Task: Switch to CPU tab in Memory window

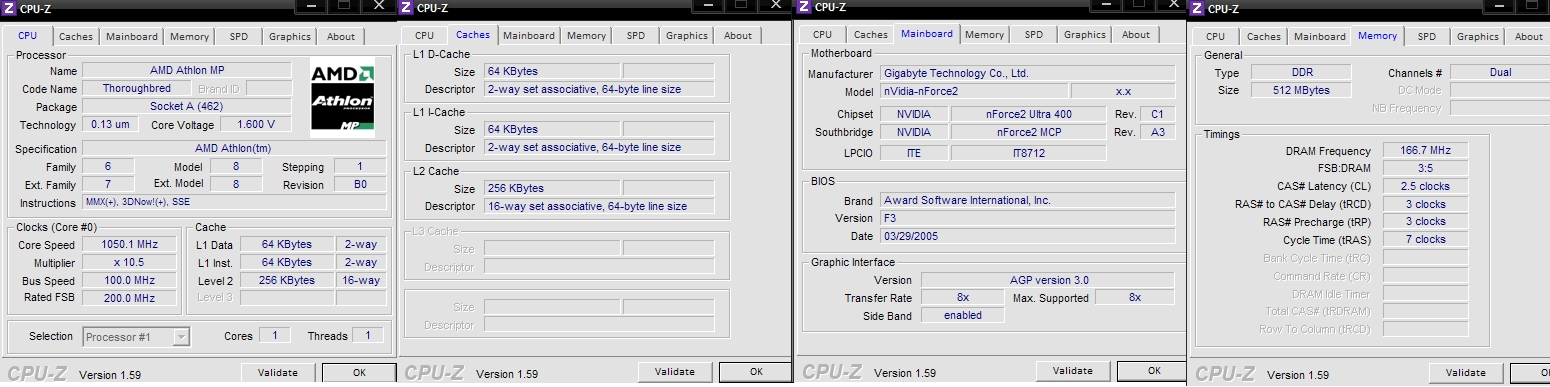Action: (1215, 37)
